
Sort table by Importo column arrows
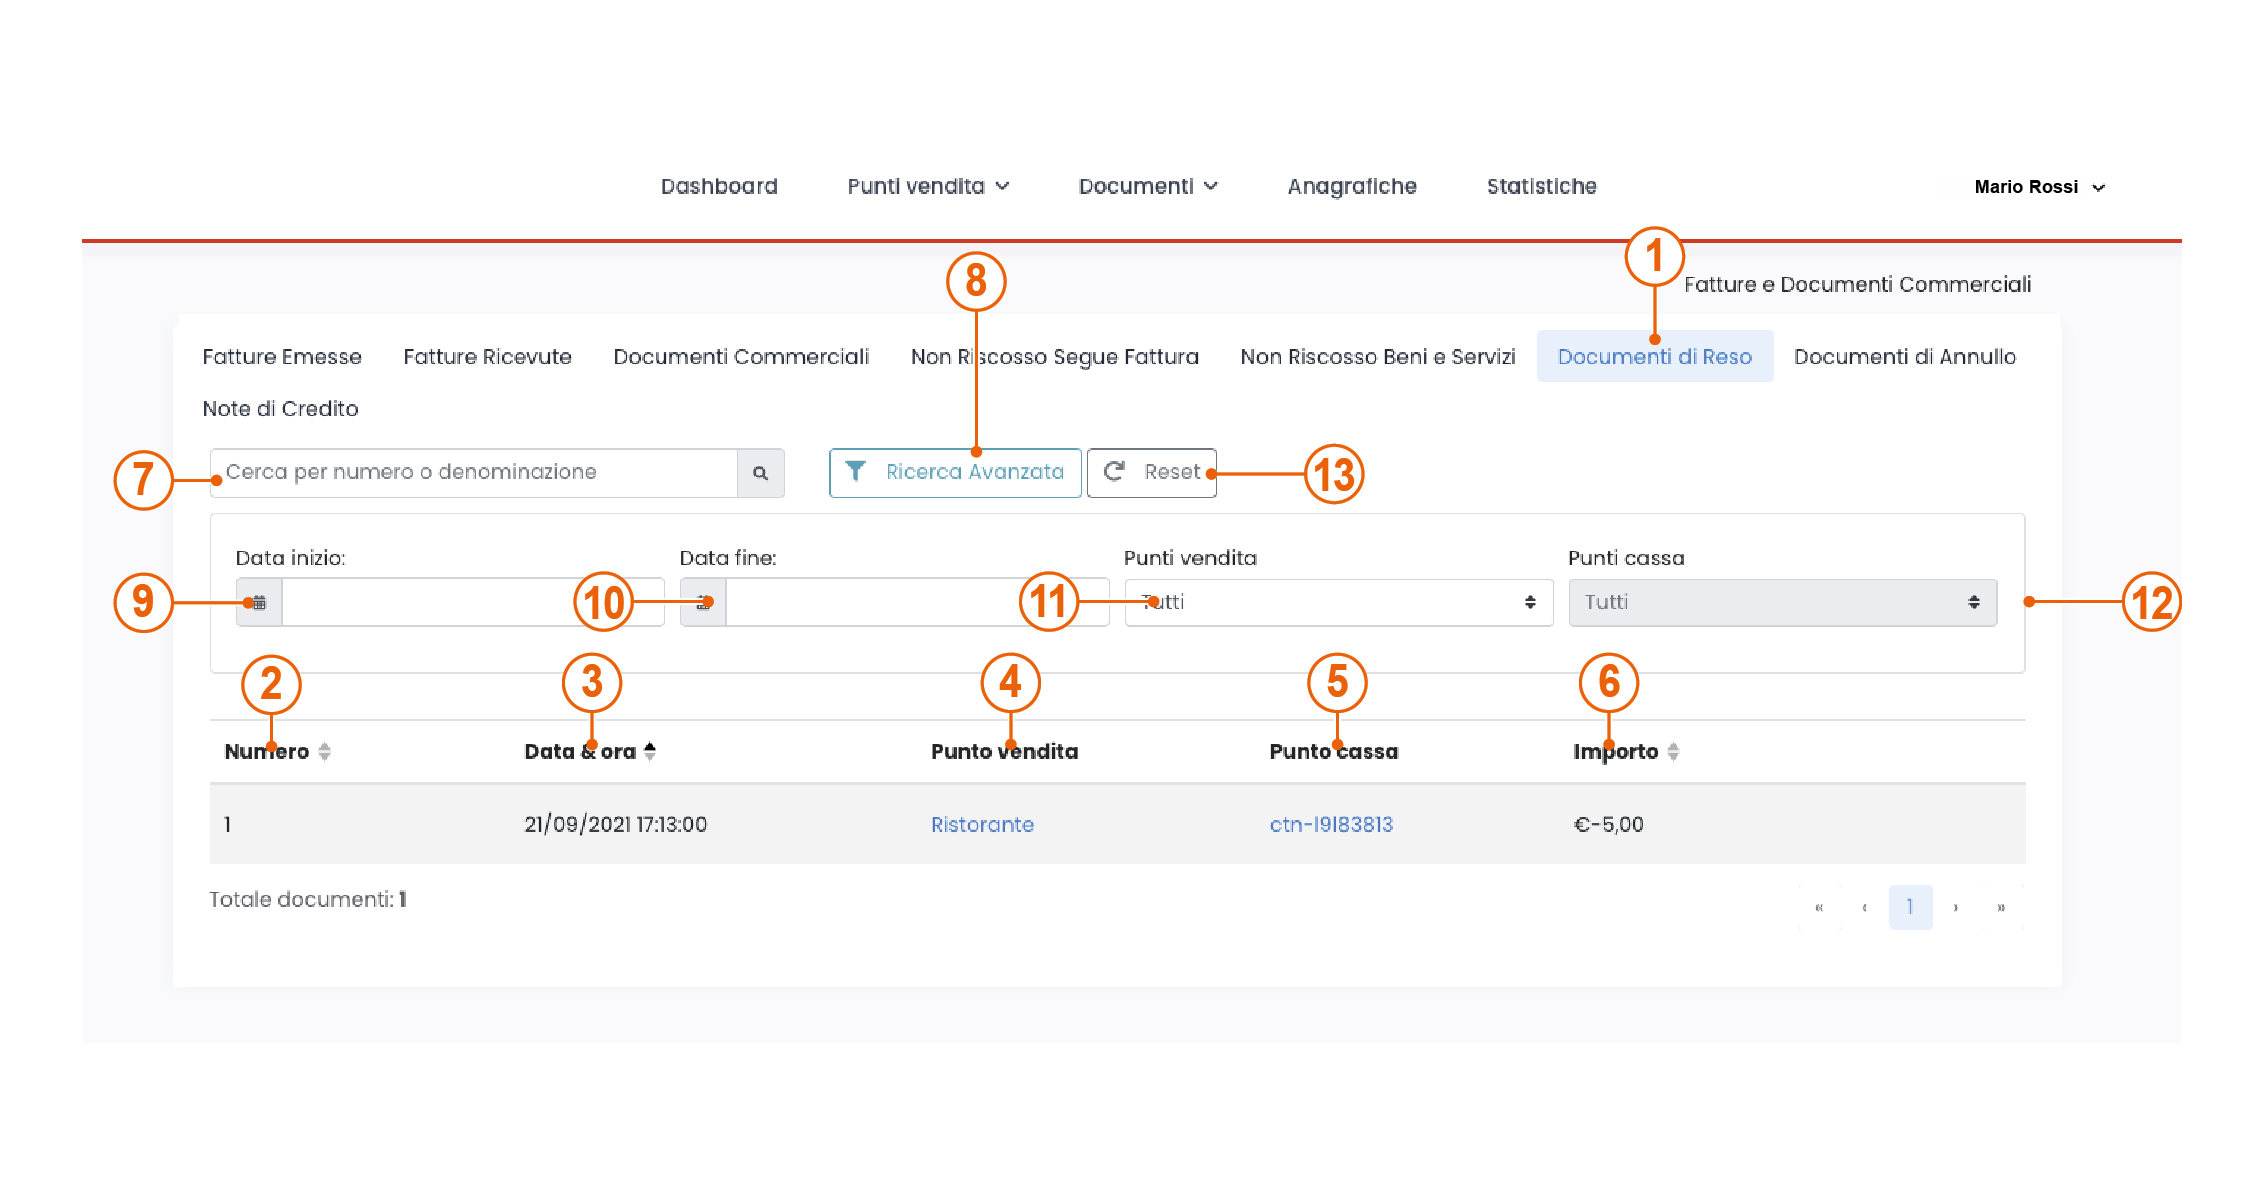1673,752
